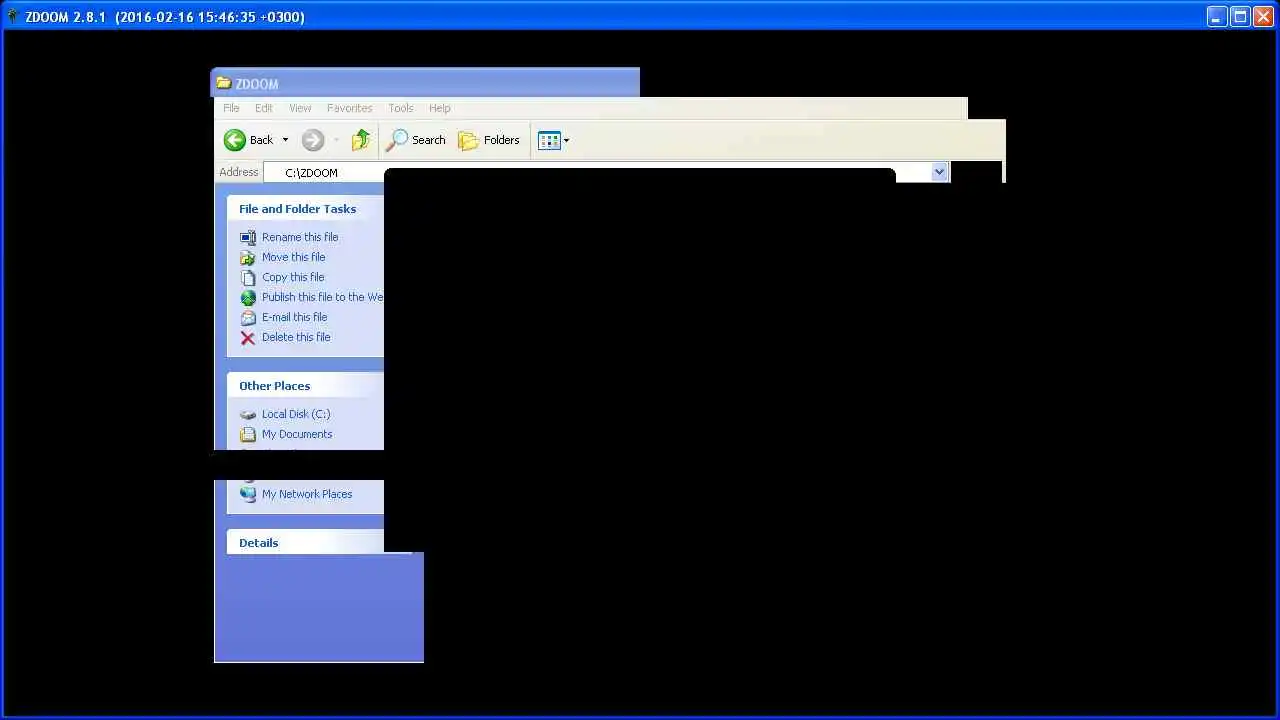This screenshot has height=720, width=1280.
Task: Minimize the ZDOOM 2.8.1 window
Action: [x=1217, y=17]
